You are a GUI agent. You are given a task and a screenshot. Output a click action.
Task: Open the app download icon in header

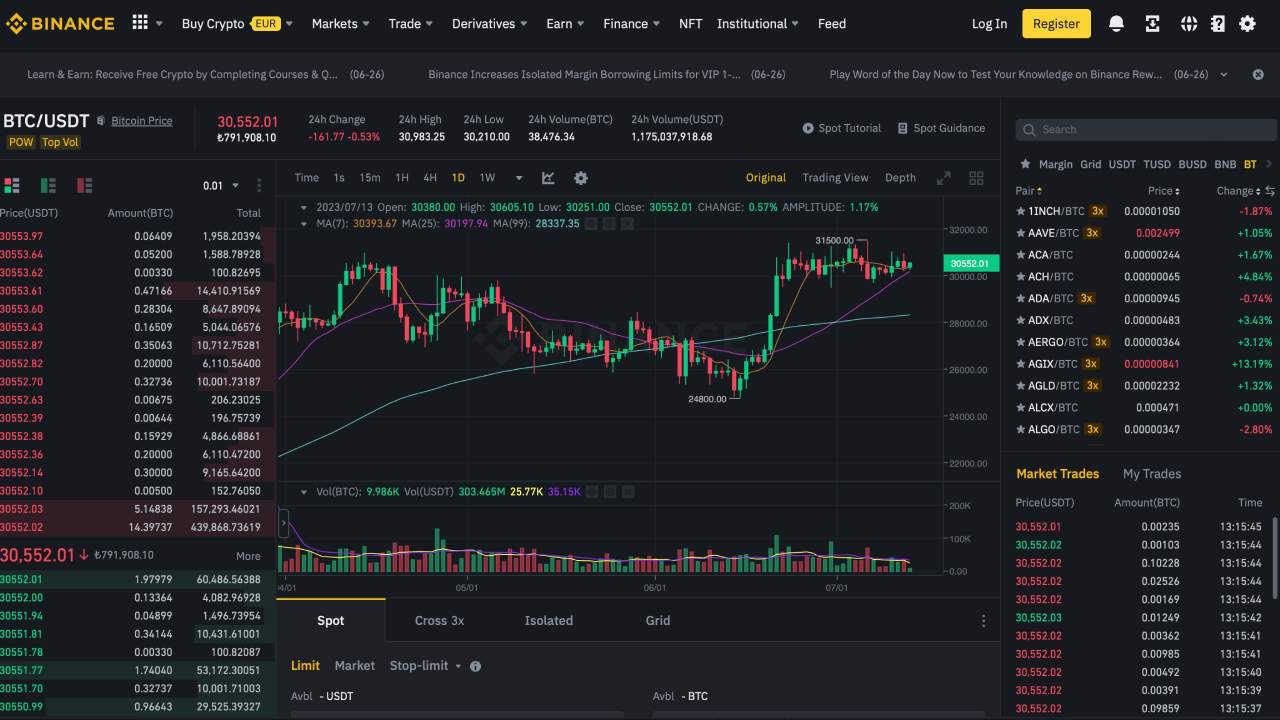[x=1153, y=24]
